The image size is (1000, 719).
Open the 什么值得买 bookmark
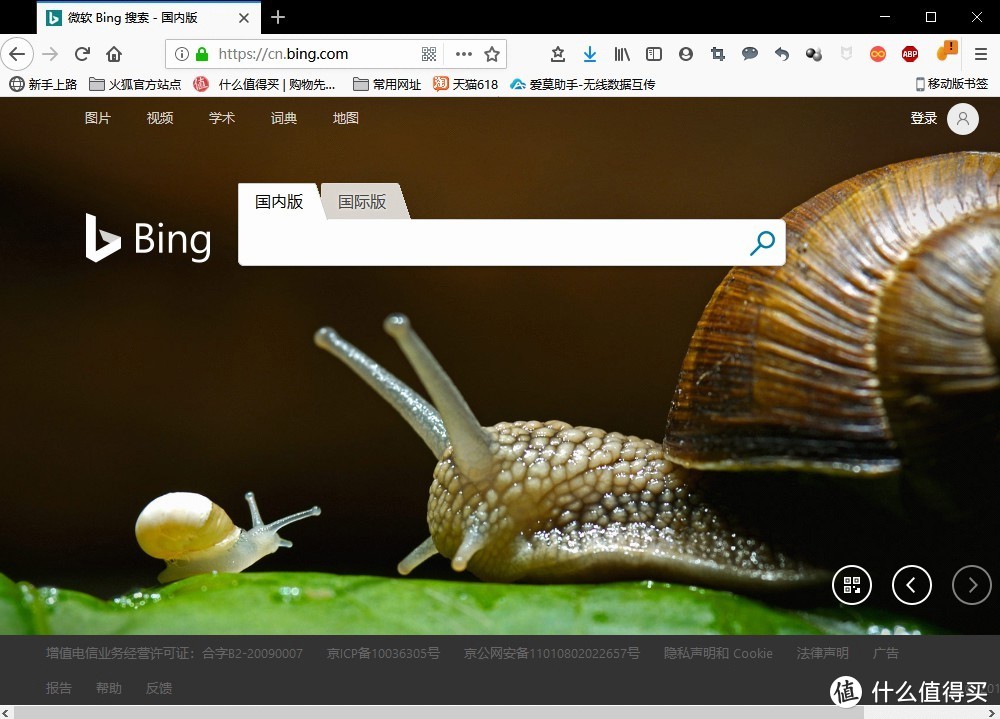[x=265, y=84]
